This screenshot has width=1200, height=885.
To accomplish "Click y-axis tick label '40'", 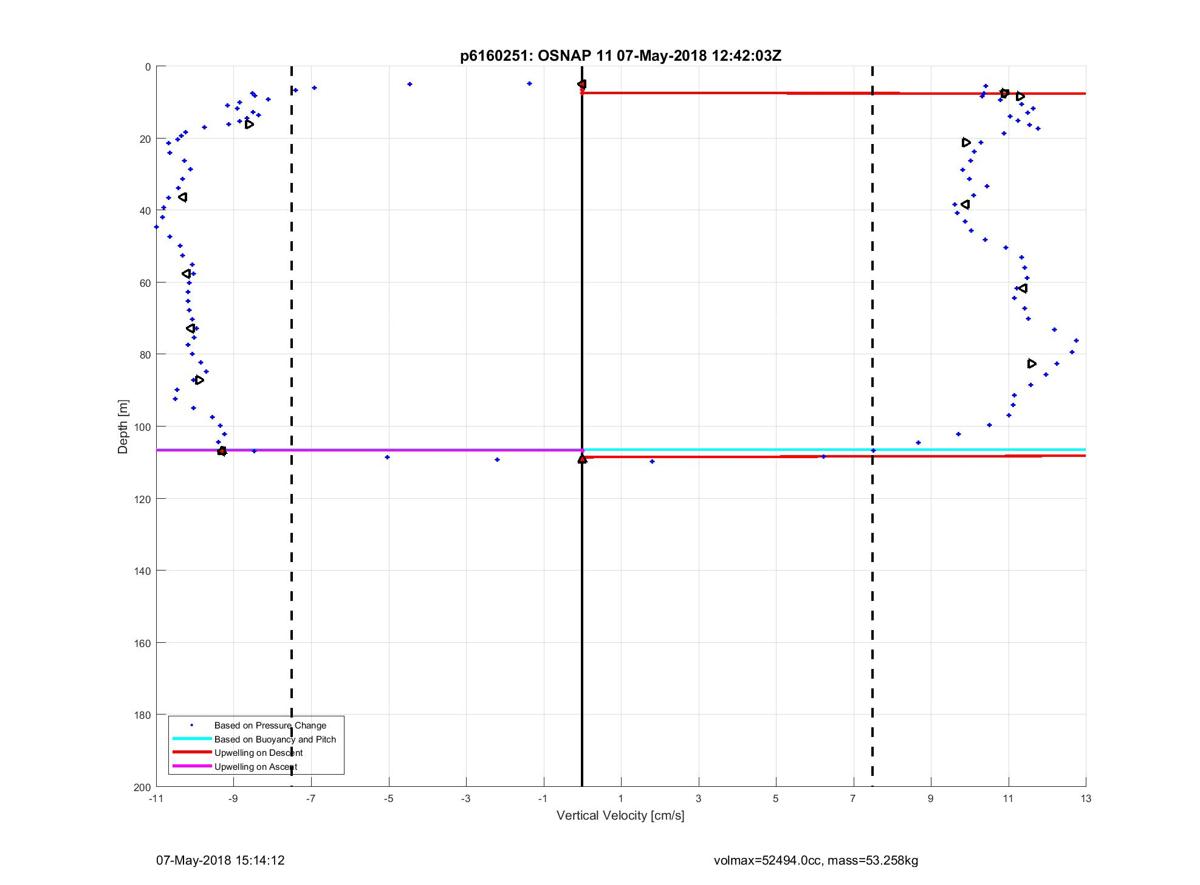I will pos(144,211).
